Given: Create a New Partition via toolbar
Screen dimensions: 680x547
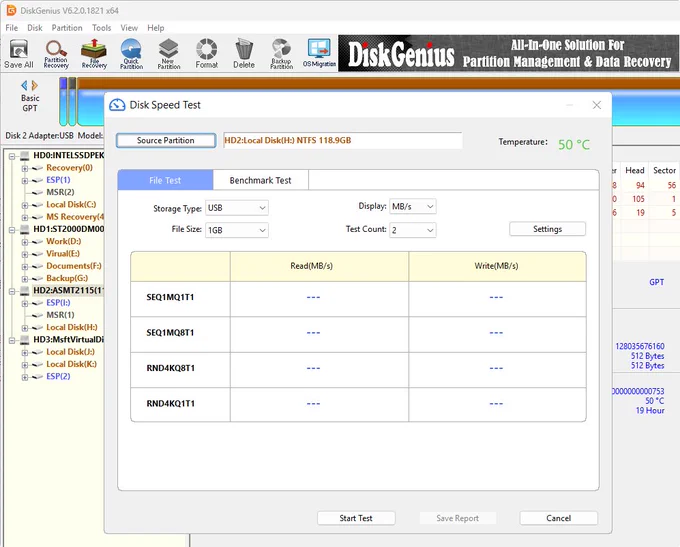Looking at the screenshot, I should tap(169, 54).
